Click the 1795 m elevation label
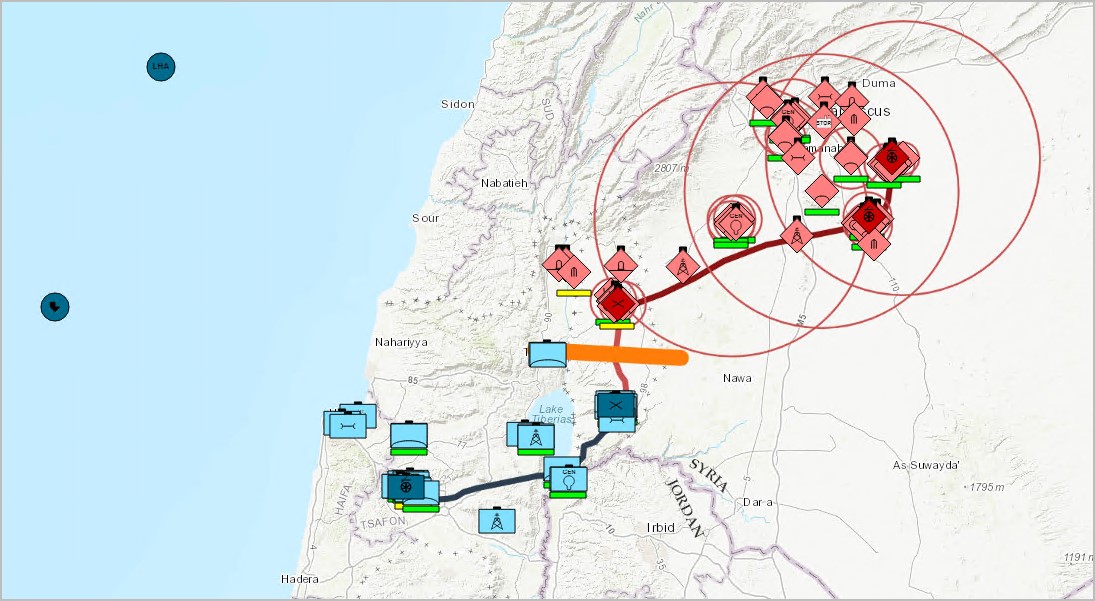The image size is (1095, 601). (x=987, y=487)
